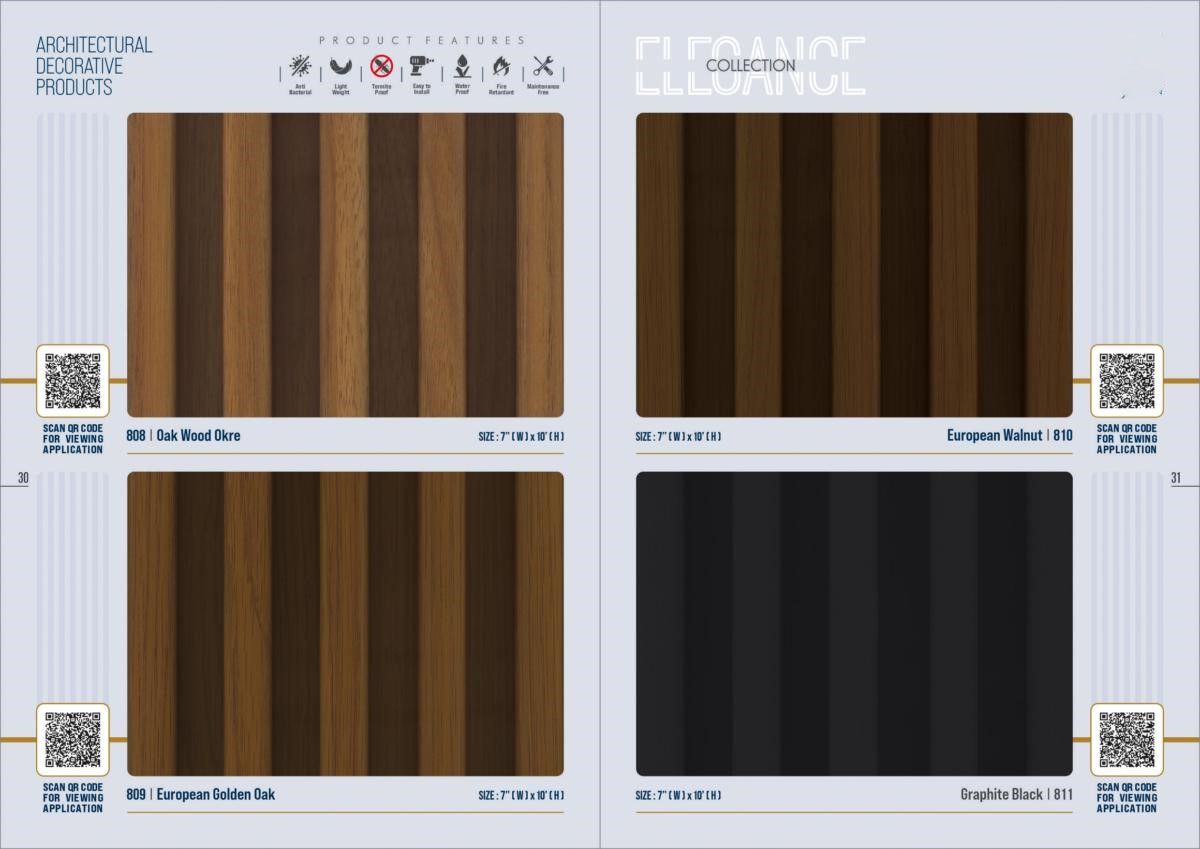Click page number 30

click(x=24, y=479)
